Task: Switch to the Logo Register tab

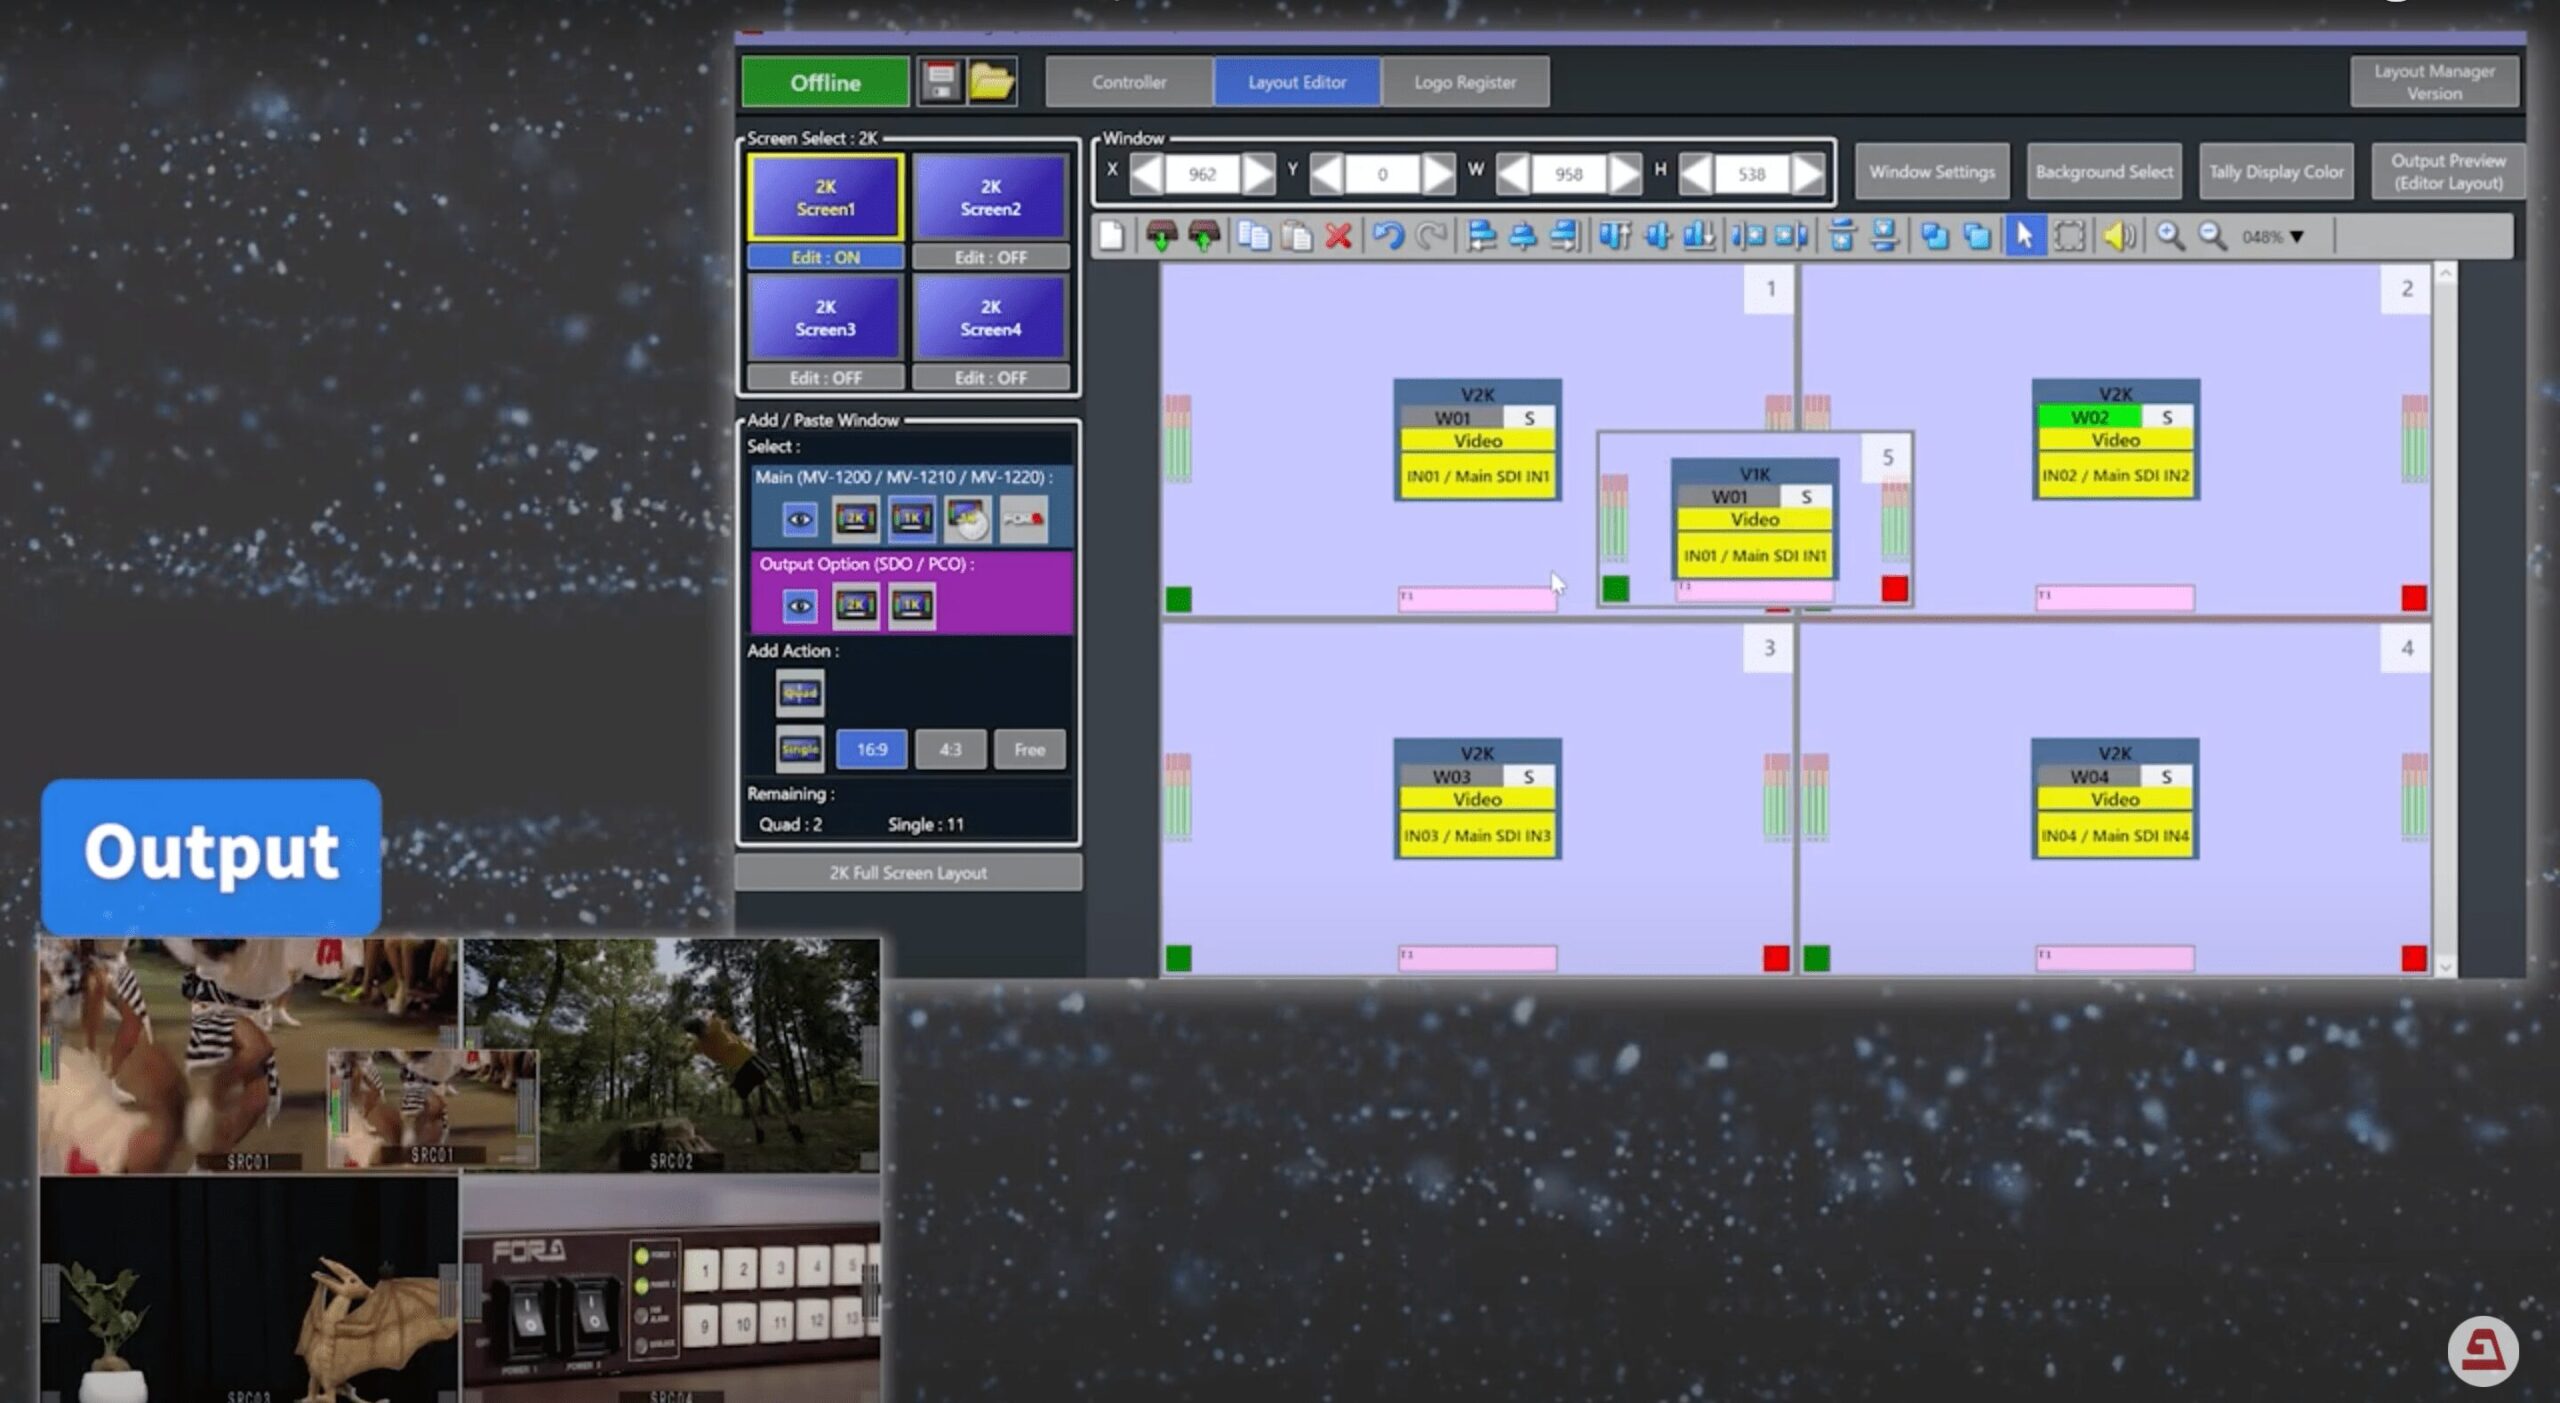Action: [x=1465, y=82]
